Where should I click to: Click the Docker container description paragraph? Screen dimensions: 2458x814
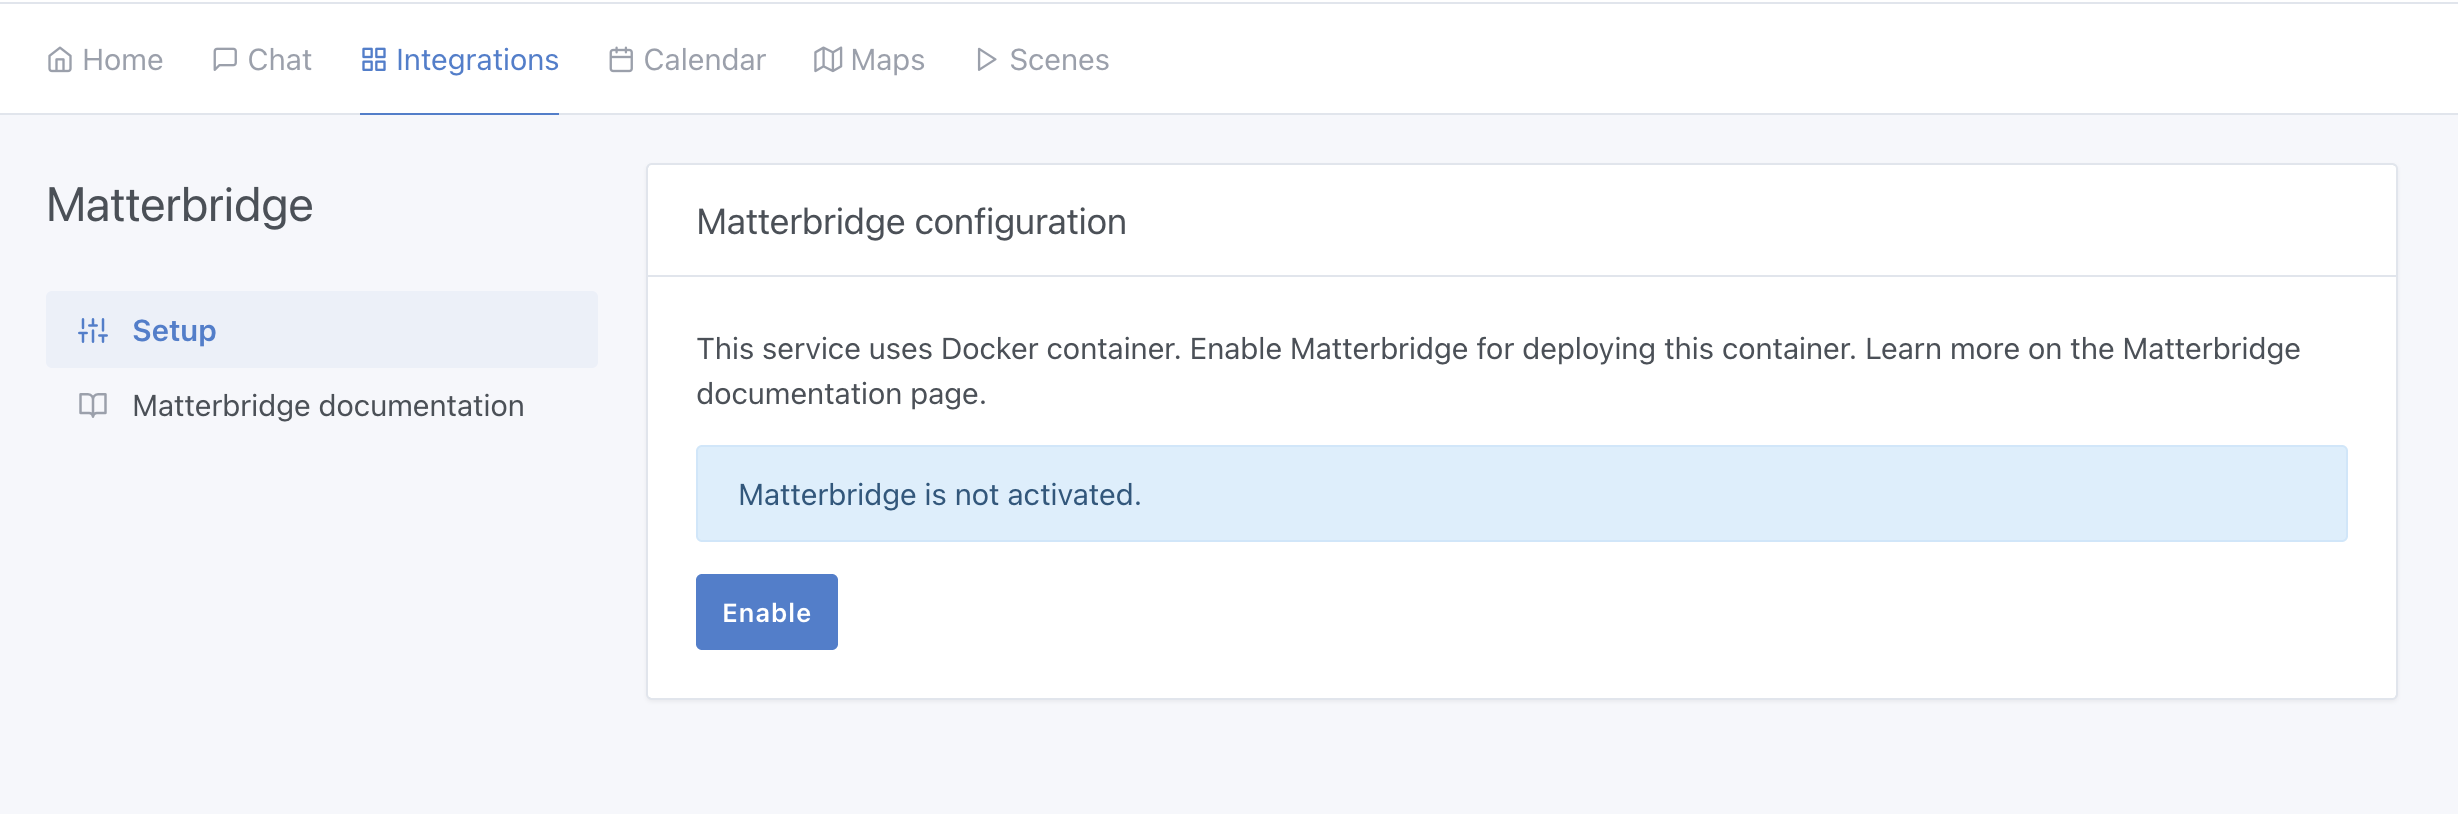[x=1498, y=371]
